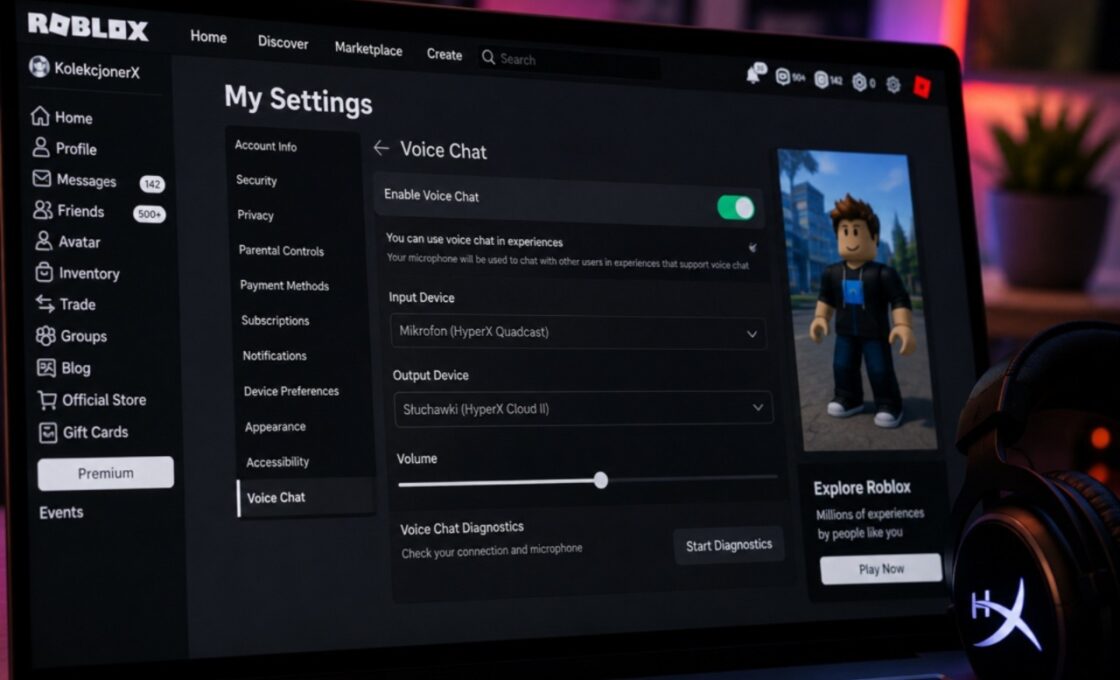Click the Profile person icon in sidebar

(41, 147)
